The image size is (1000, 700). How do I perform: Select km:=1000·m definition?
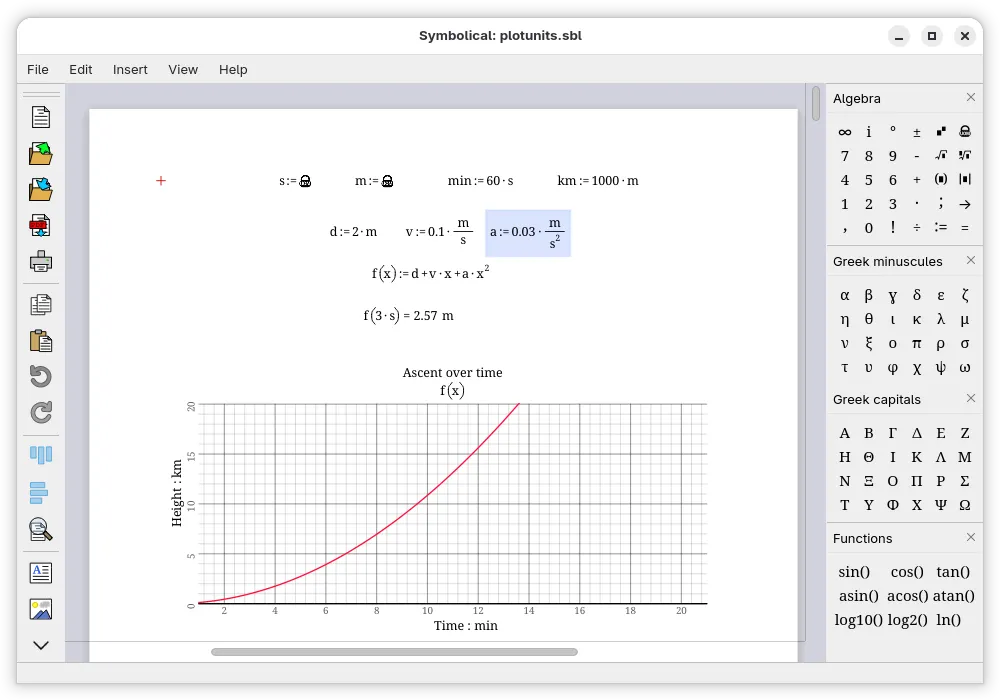coord(598,180)
